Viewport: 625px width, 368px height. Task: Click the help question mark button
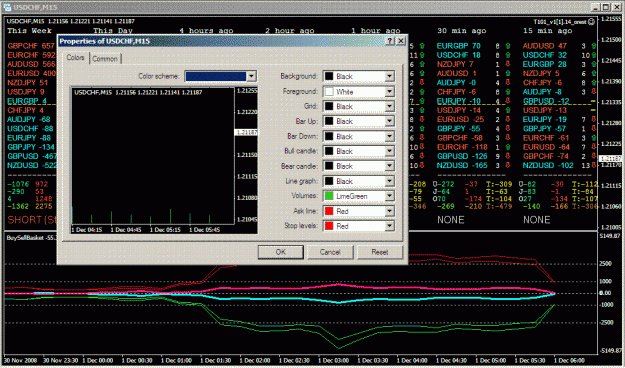pos(390,41)
